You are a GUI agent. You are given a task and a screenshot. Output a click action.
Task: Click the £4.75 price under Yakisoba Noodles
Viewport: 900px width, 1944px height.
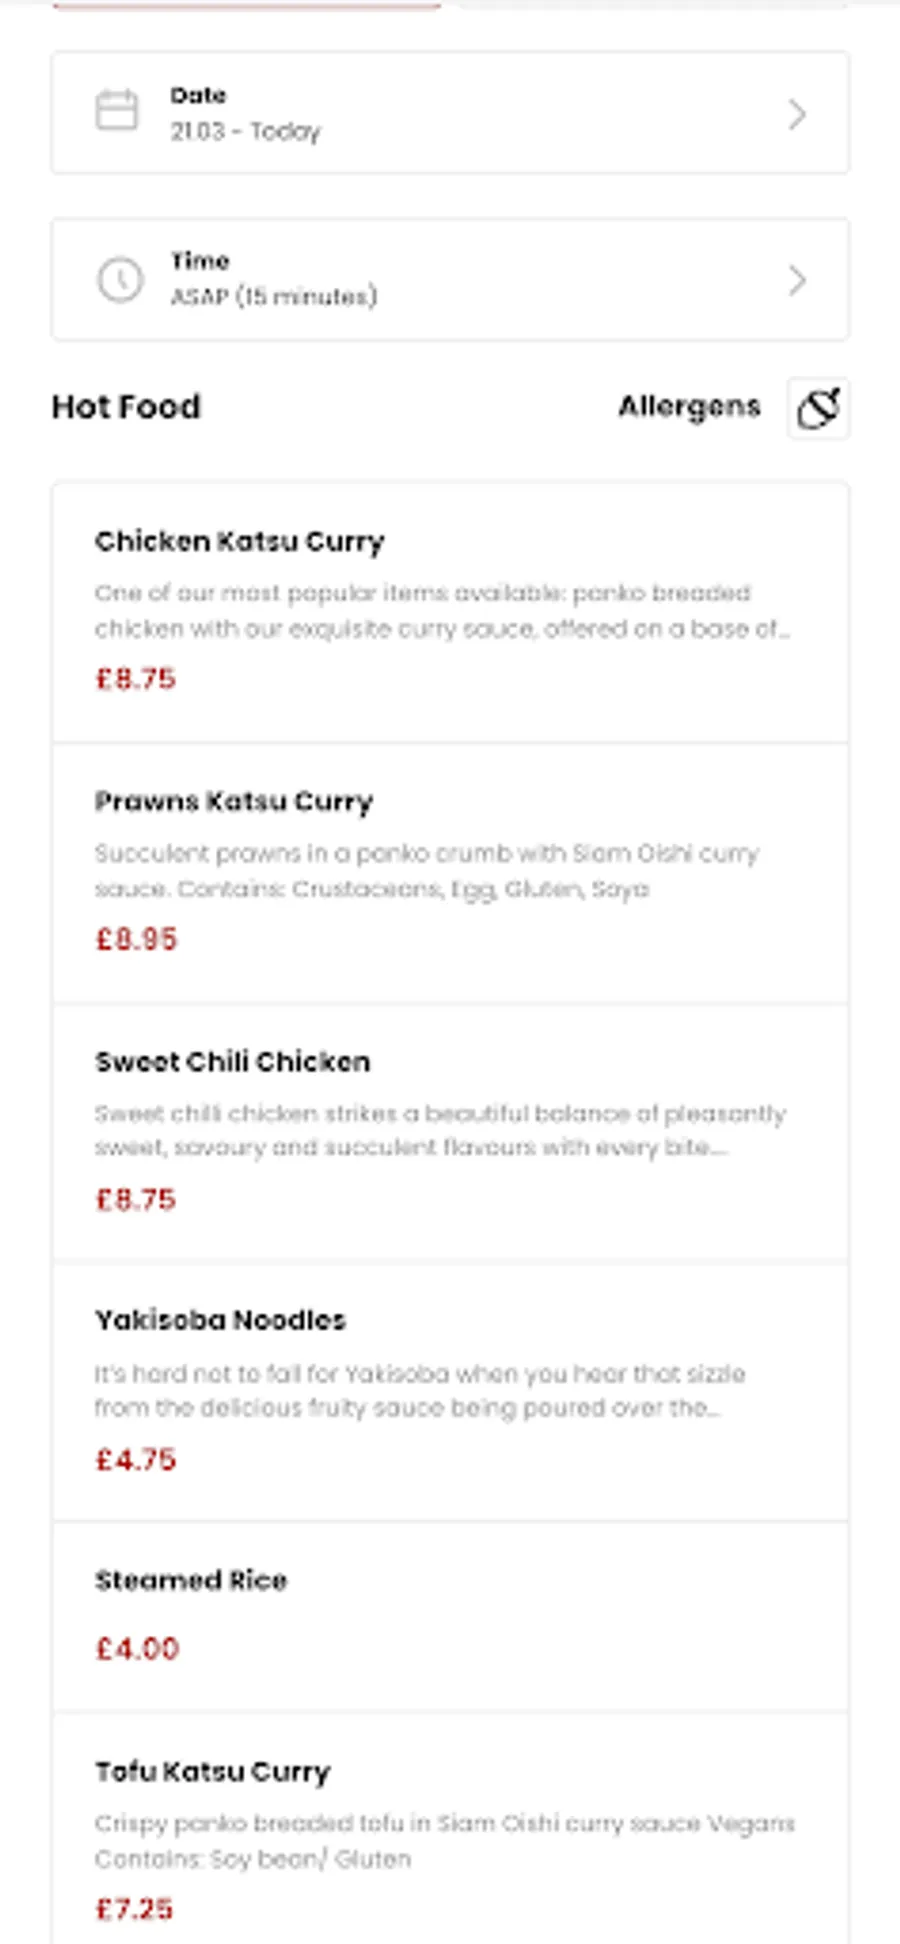pos(136,1460)
